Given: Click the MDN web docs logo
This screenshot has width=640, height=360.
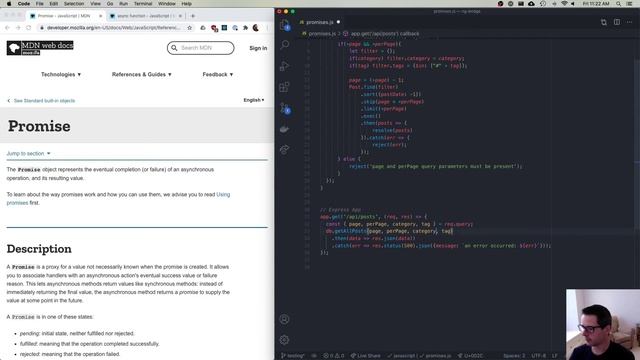Looking at the screenshot, I should 40,48.
